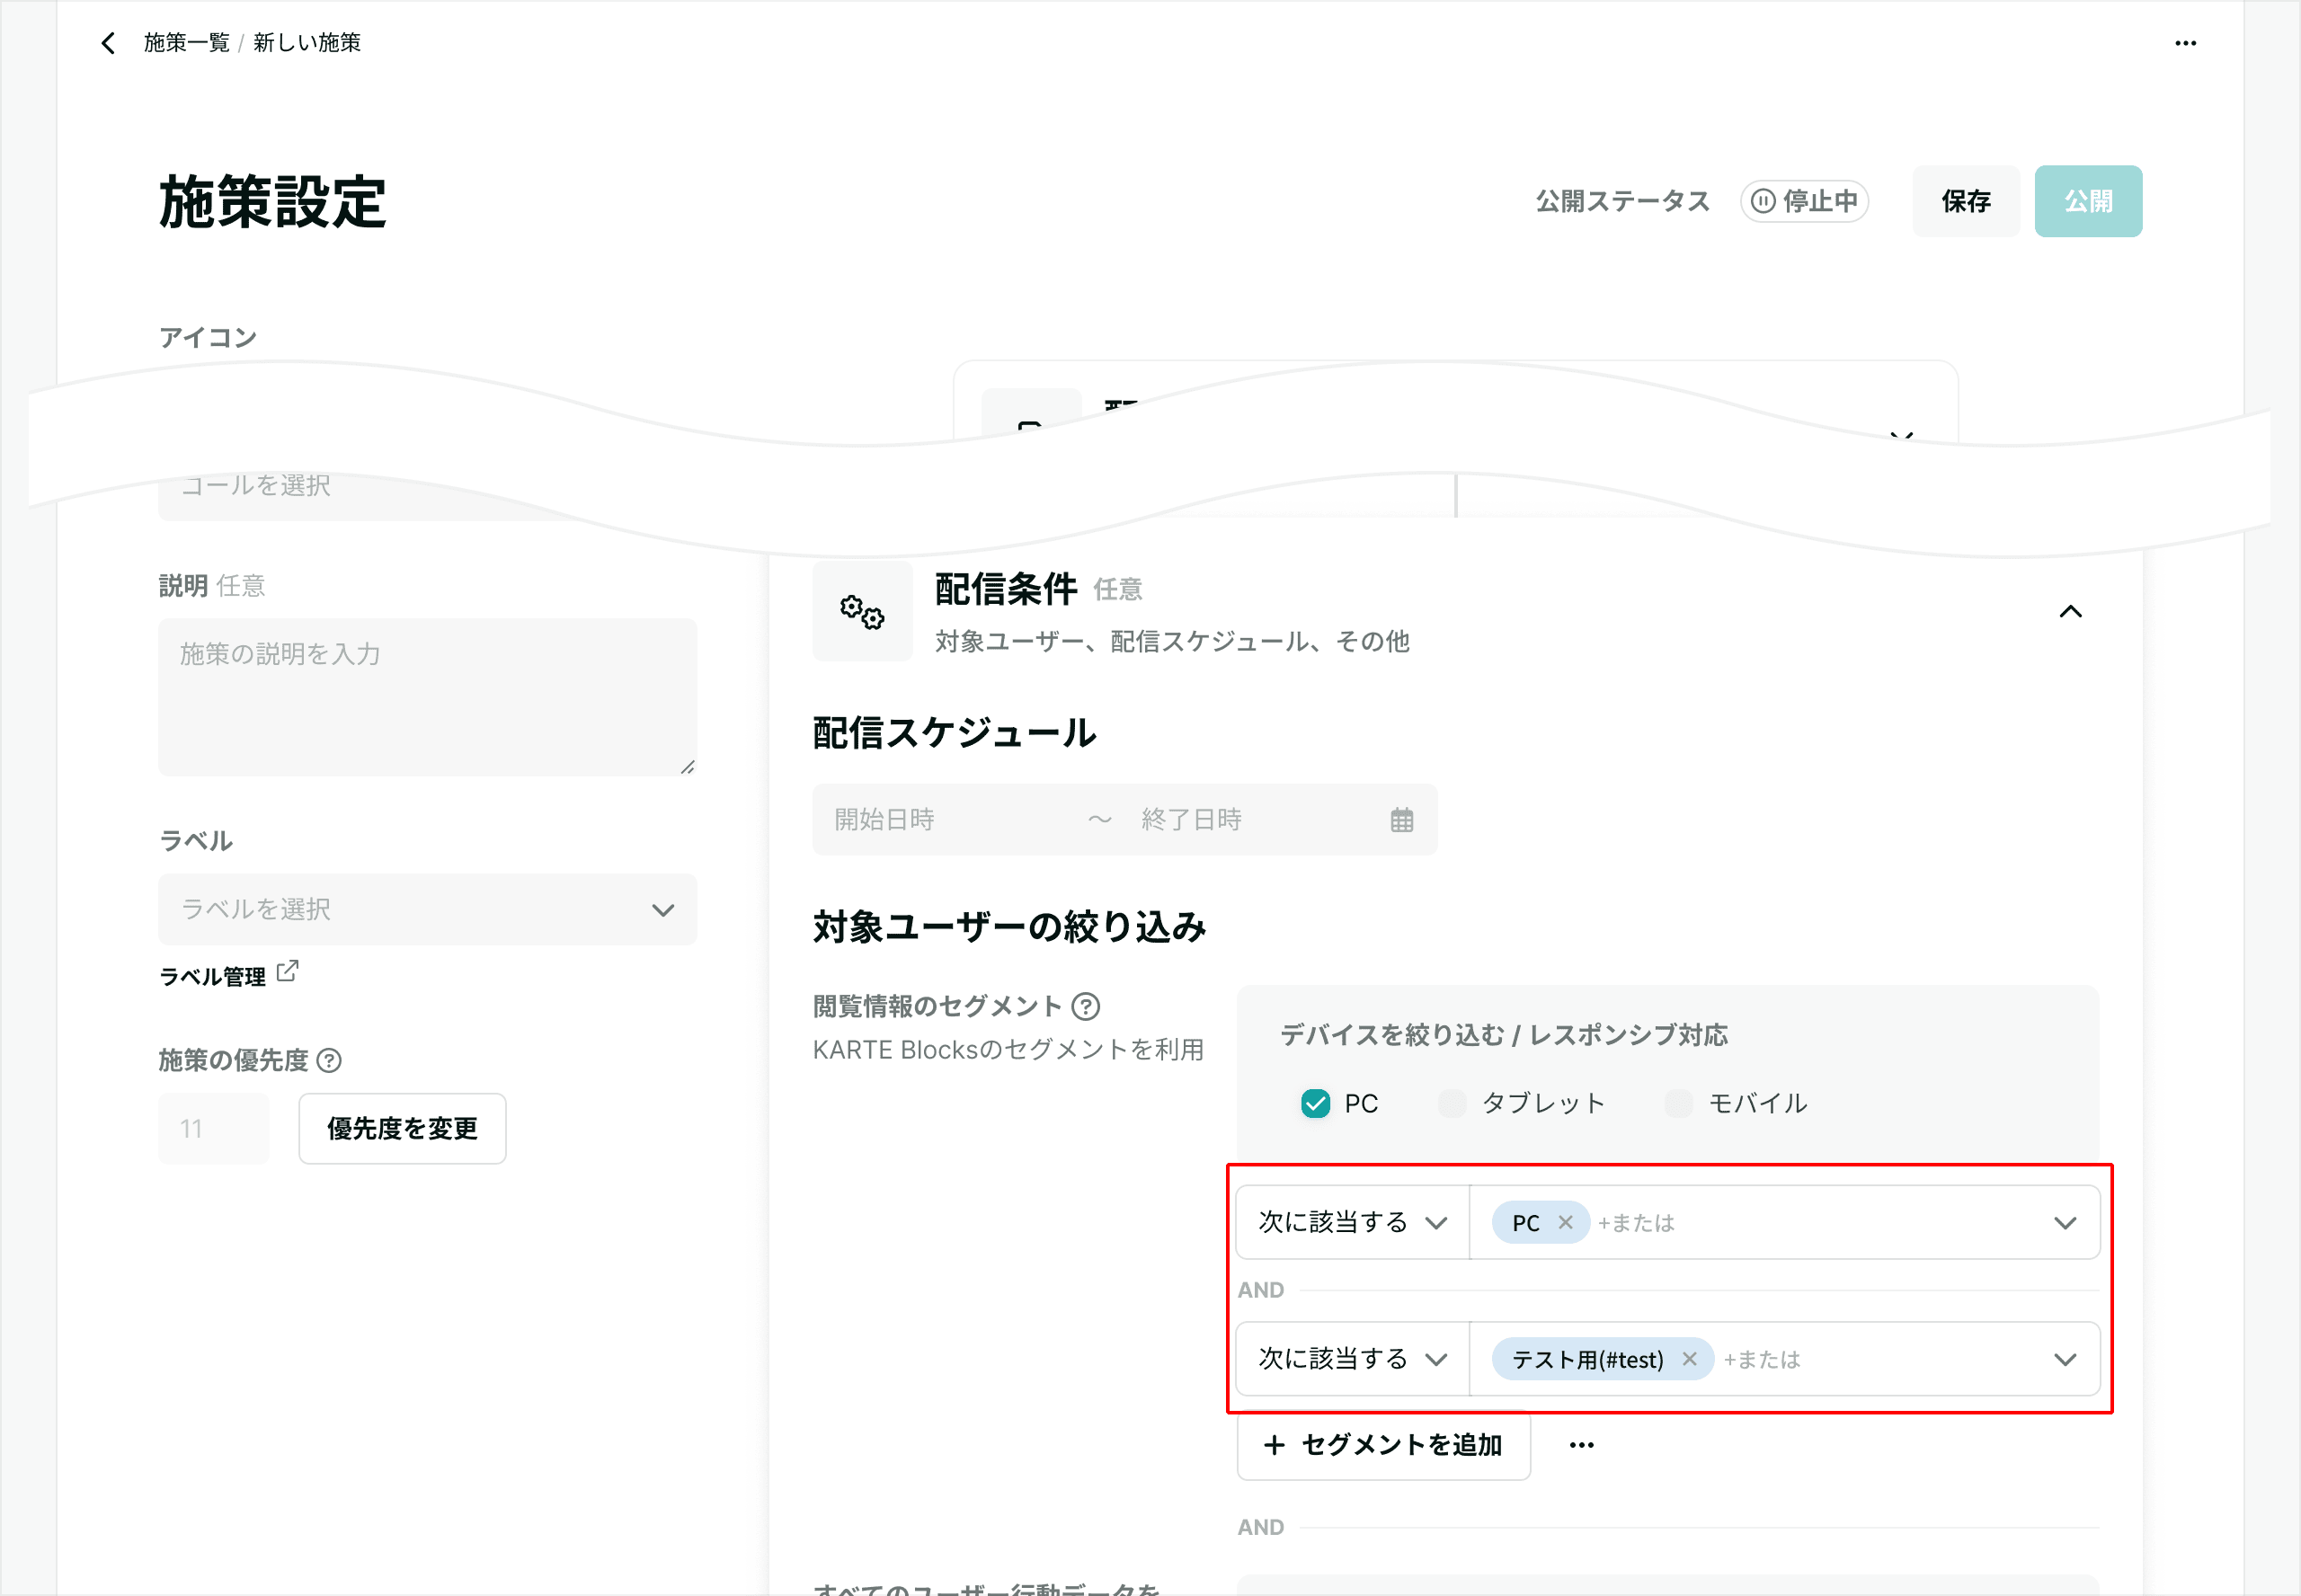
Task: Open the ラベルを選択 dropdown
Action: point(427,909)
